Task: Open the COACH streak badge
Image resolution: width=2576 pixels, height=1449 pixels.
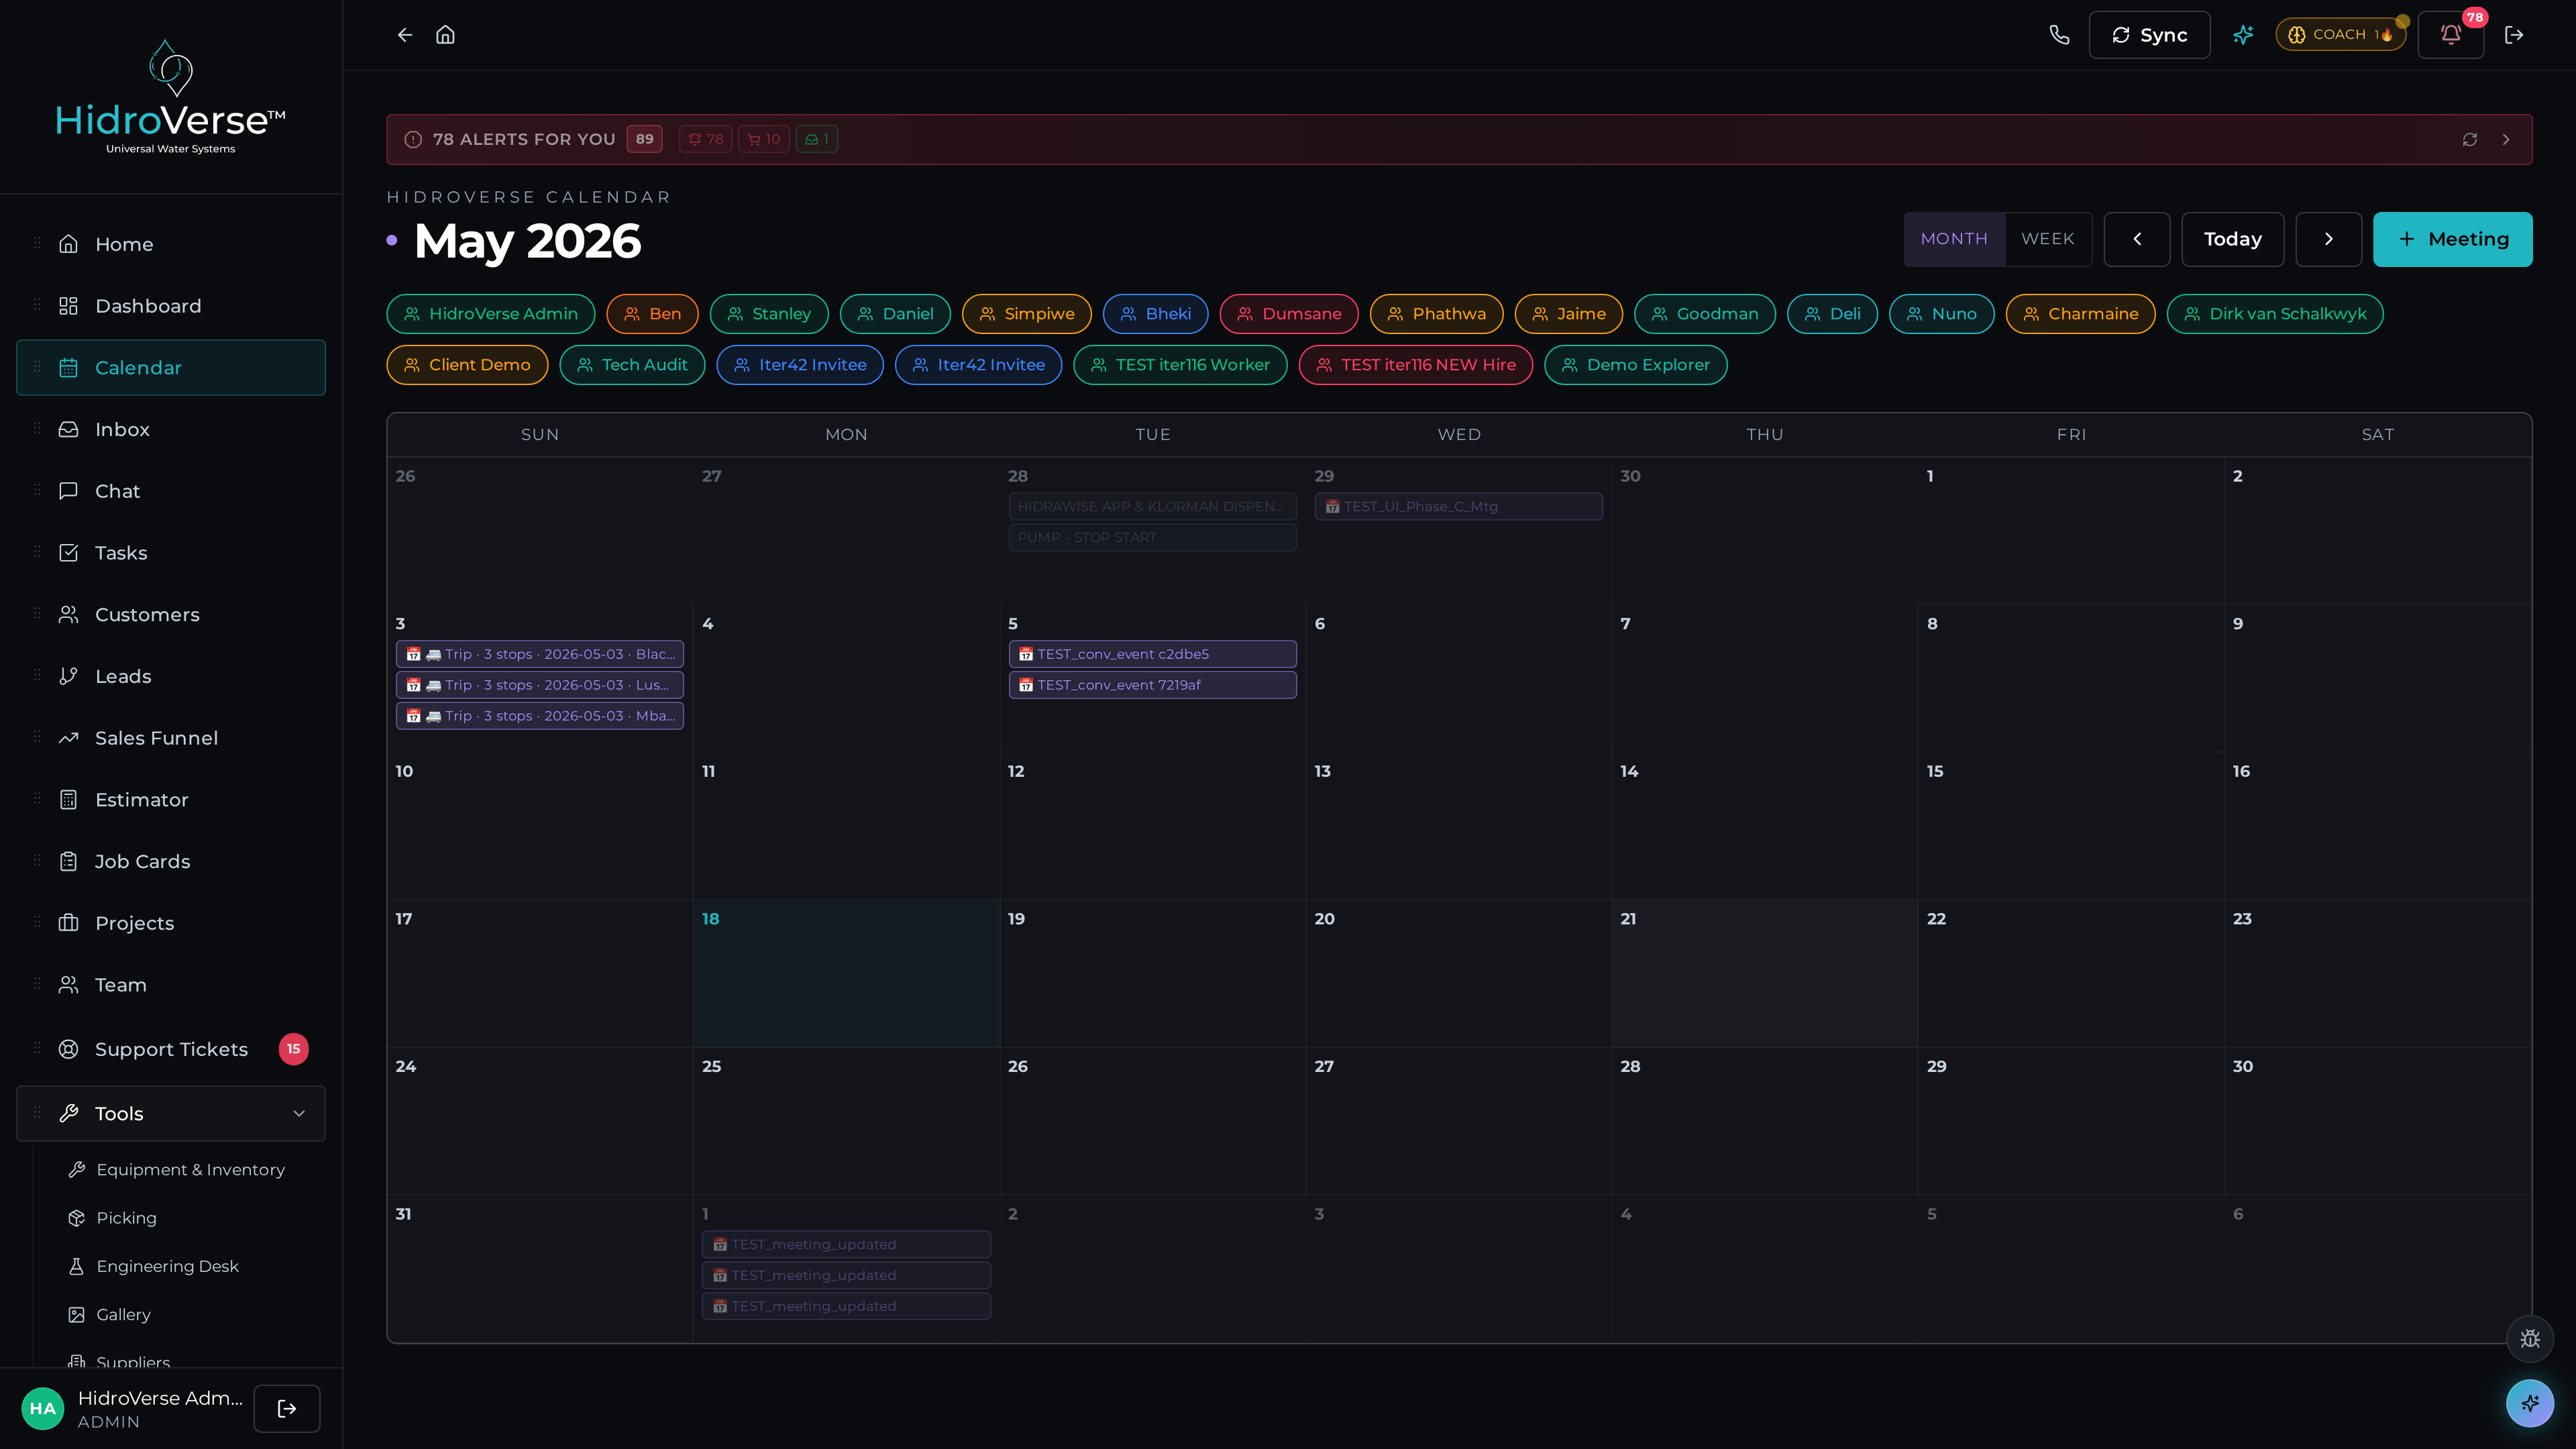Action: coord(2340,35)
